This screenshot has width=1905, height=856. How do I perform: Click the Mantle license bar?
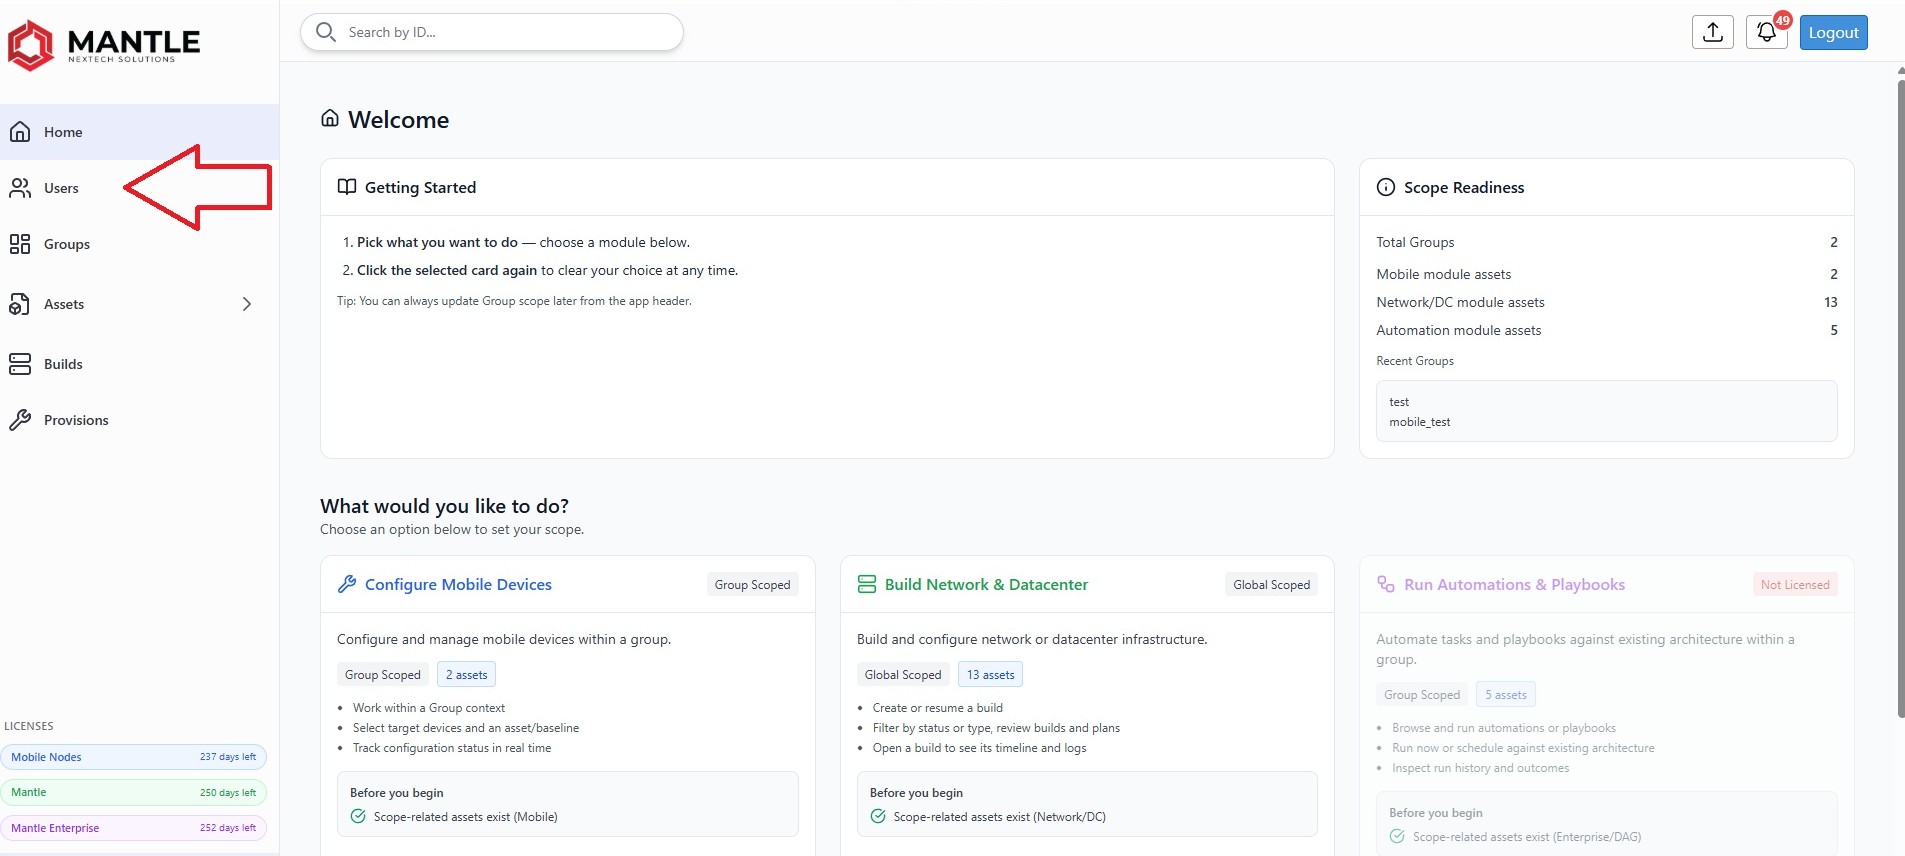134,792
